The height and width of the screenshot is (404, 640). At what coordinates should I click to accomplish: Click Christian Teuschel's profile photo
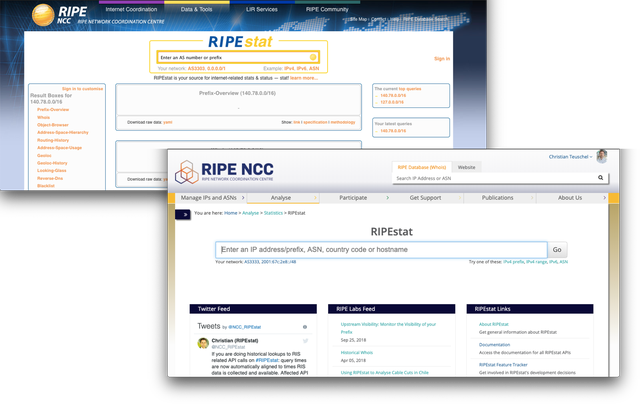point(602,156)
